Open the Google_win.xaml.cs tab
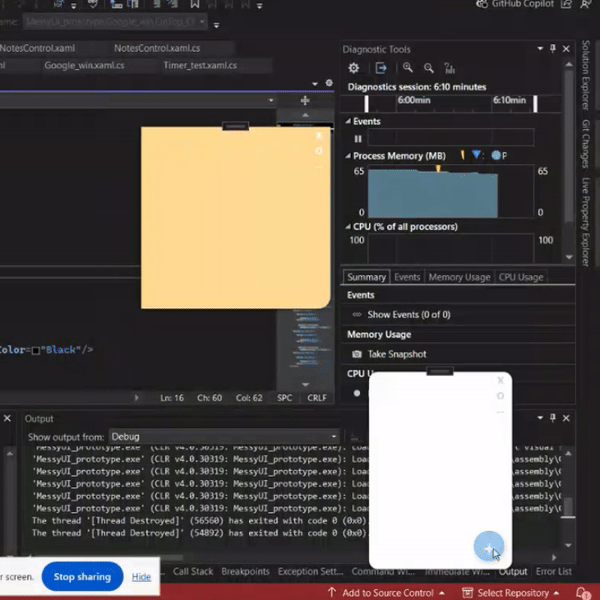Screen dimensions: 600x600 point(84,65)
